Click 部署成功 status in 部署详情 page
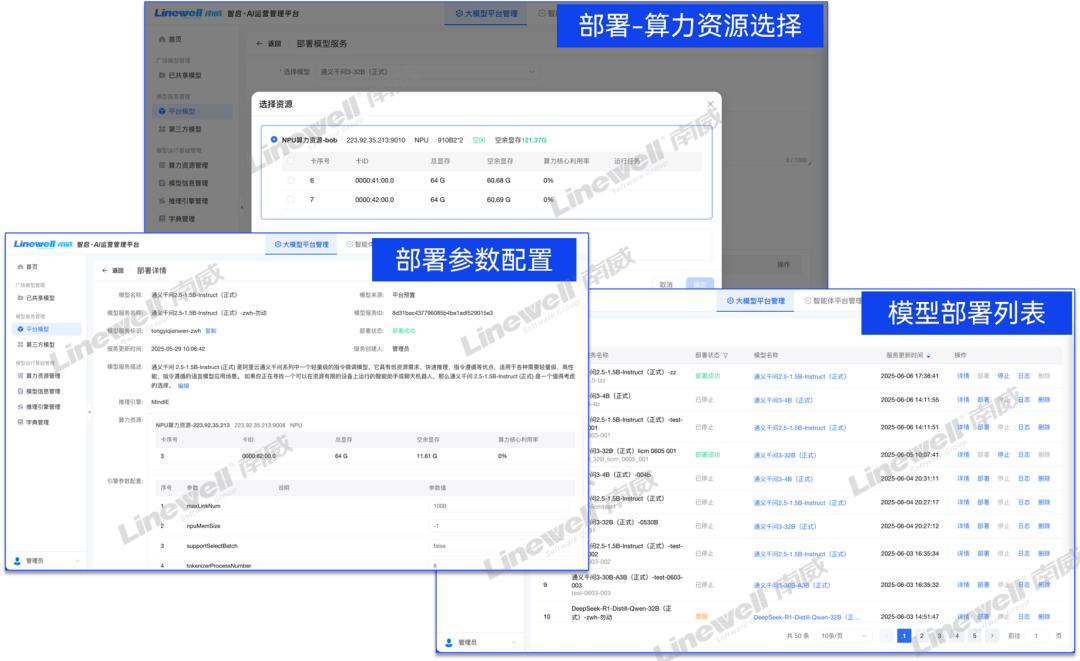 click(x=404, y=330)
